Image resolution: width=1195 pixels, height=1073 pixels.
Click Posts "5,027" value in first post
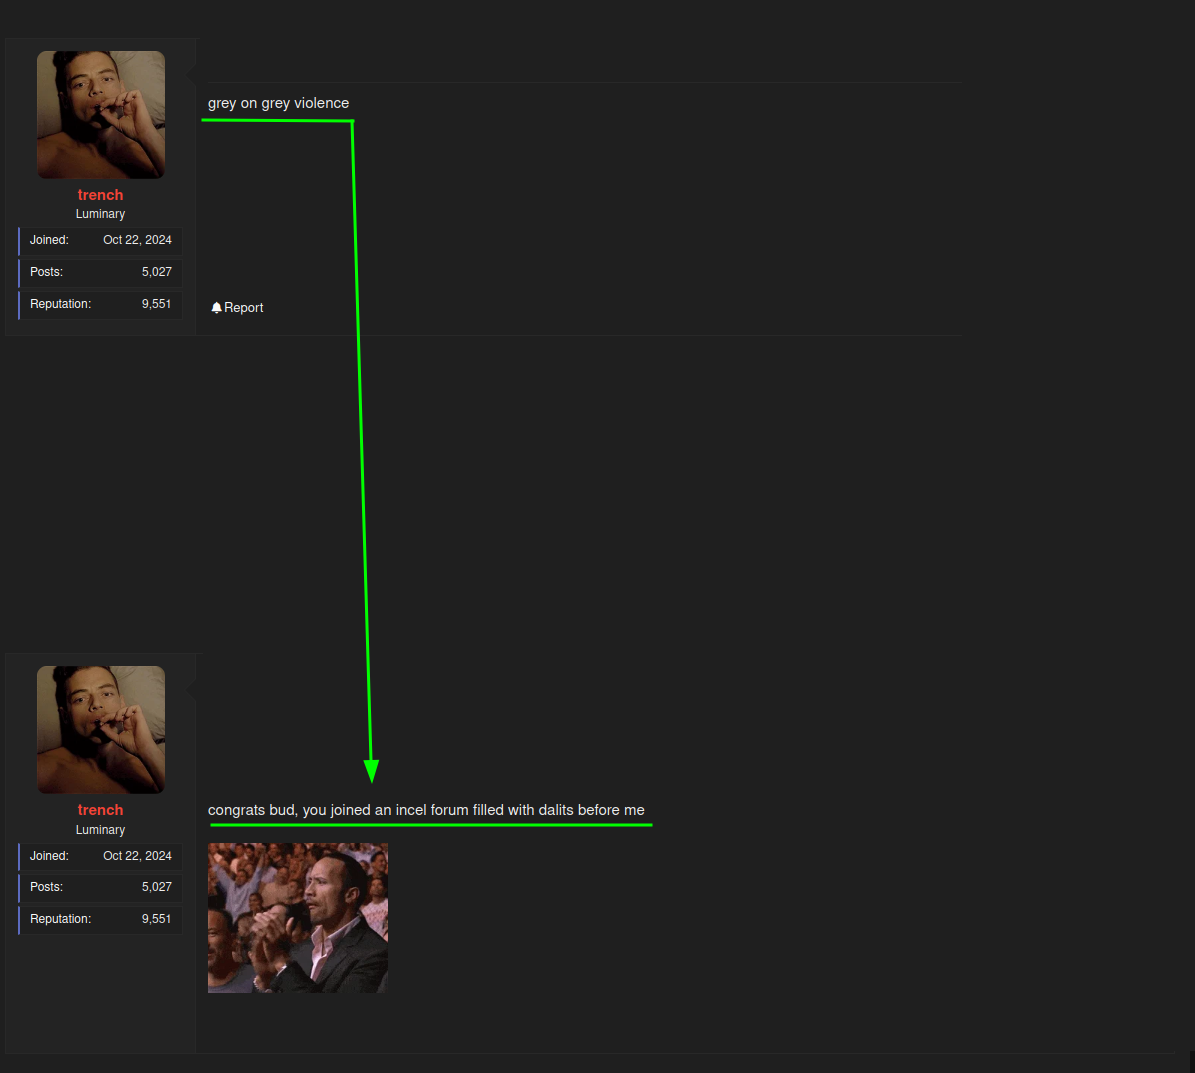click(157, 272)
